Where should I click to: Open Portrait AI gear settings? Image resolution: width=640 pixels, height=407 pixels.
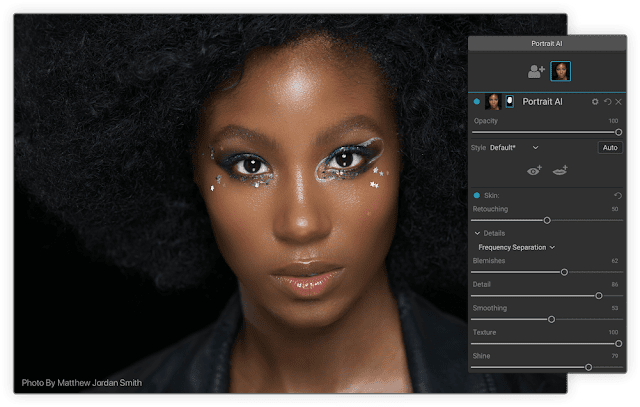[x=595, y=102]
